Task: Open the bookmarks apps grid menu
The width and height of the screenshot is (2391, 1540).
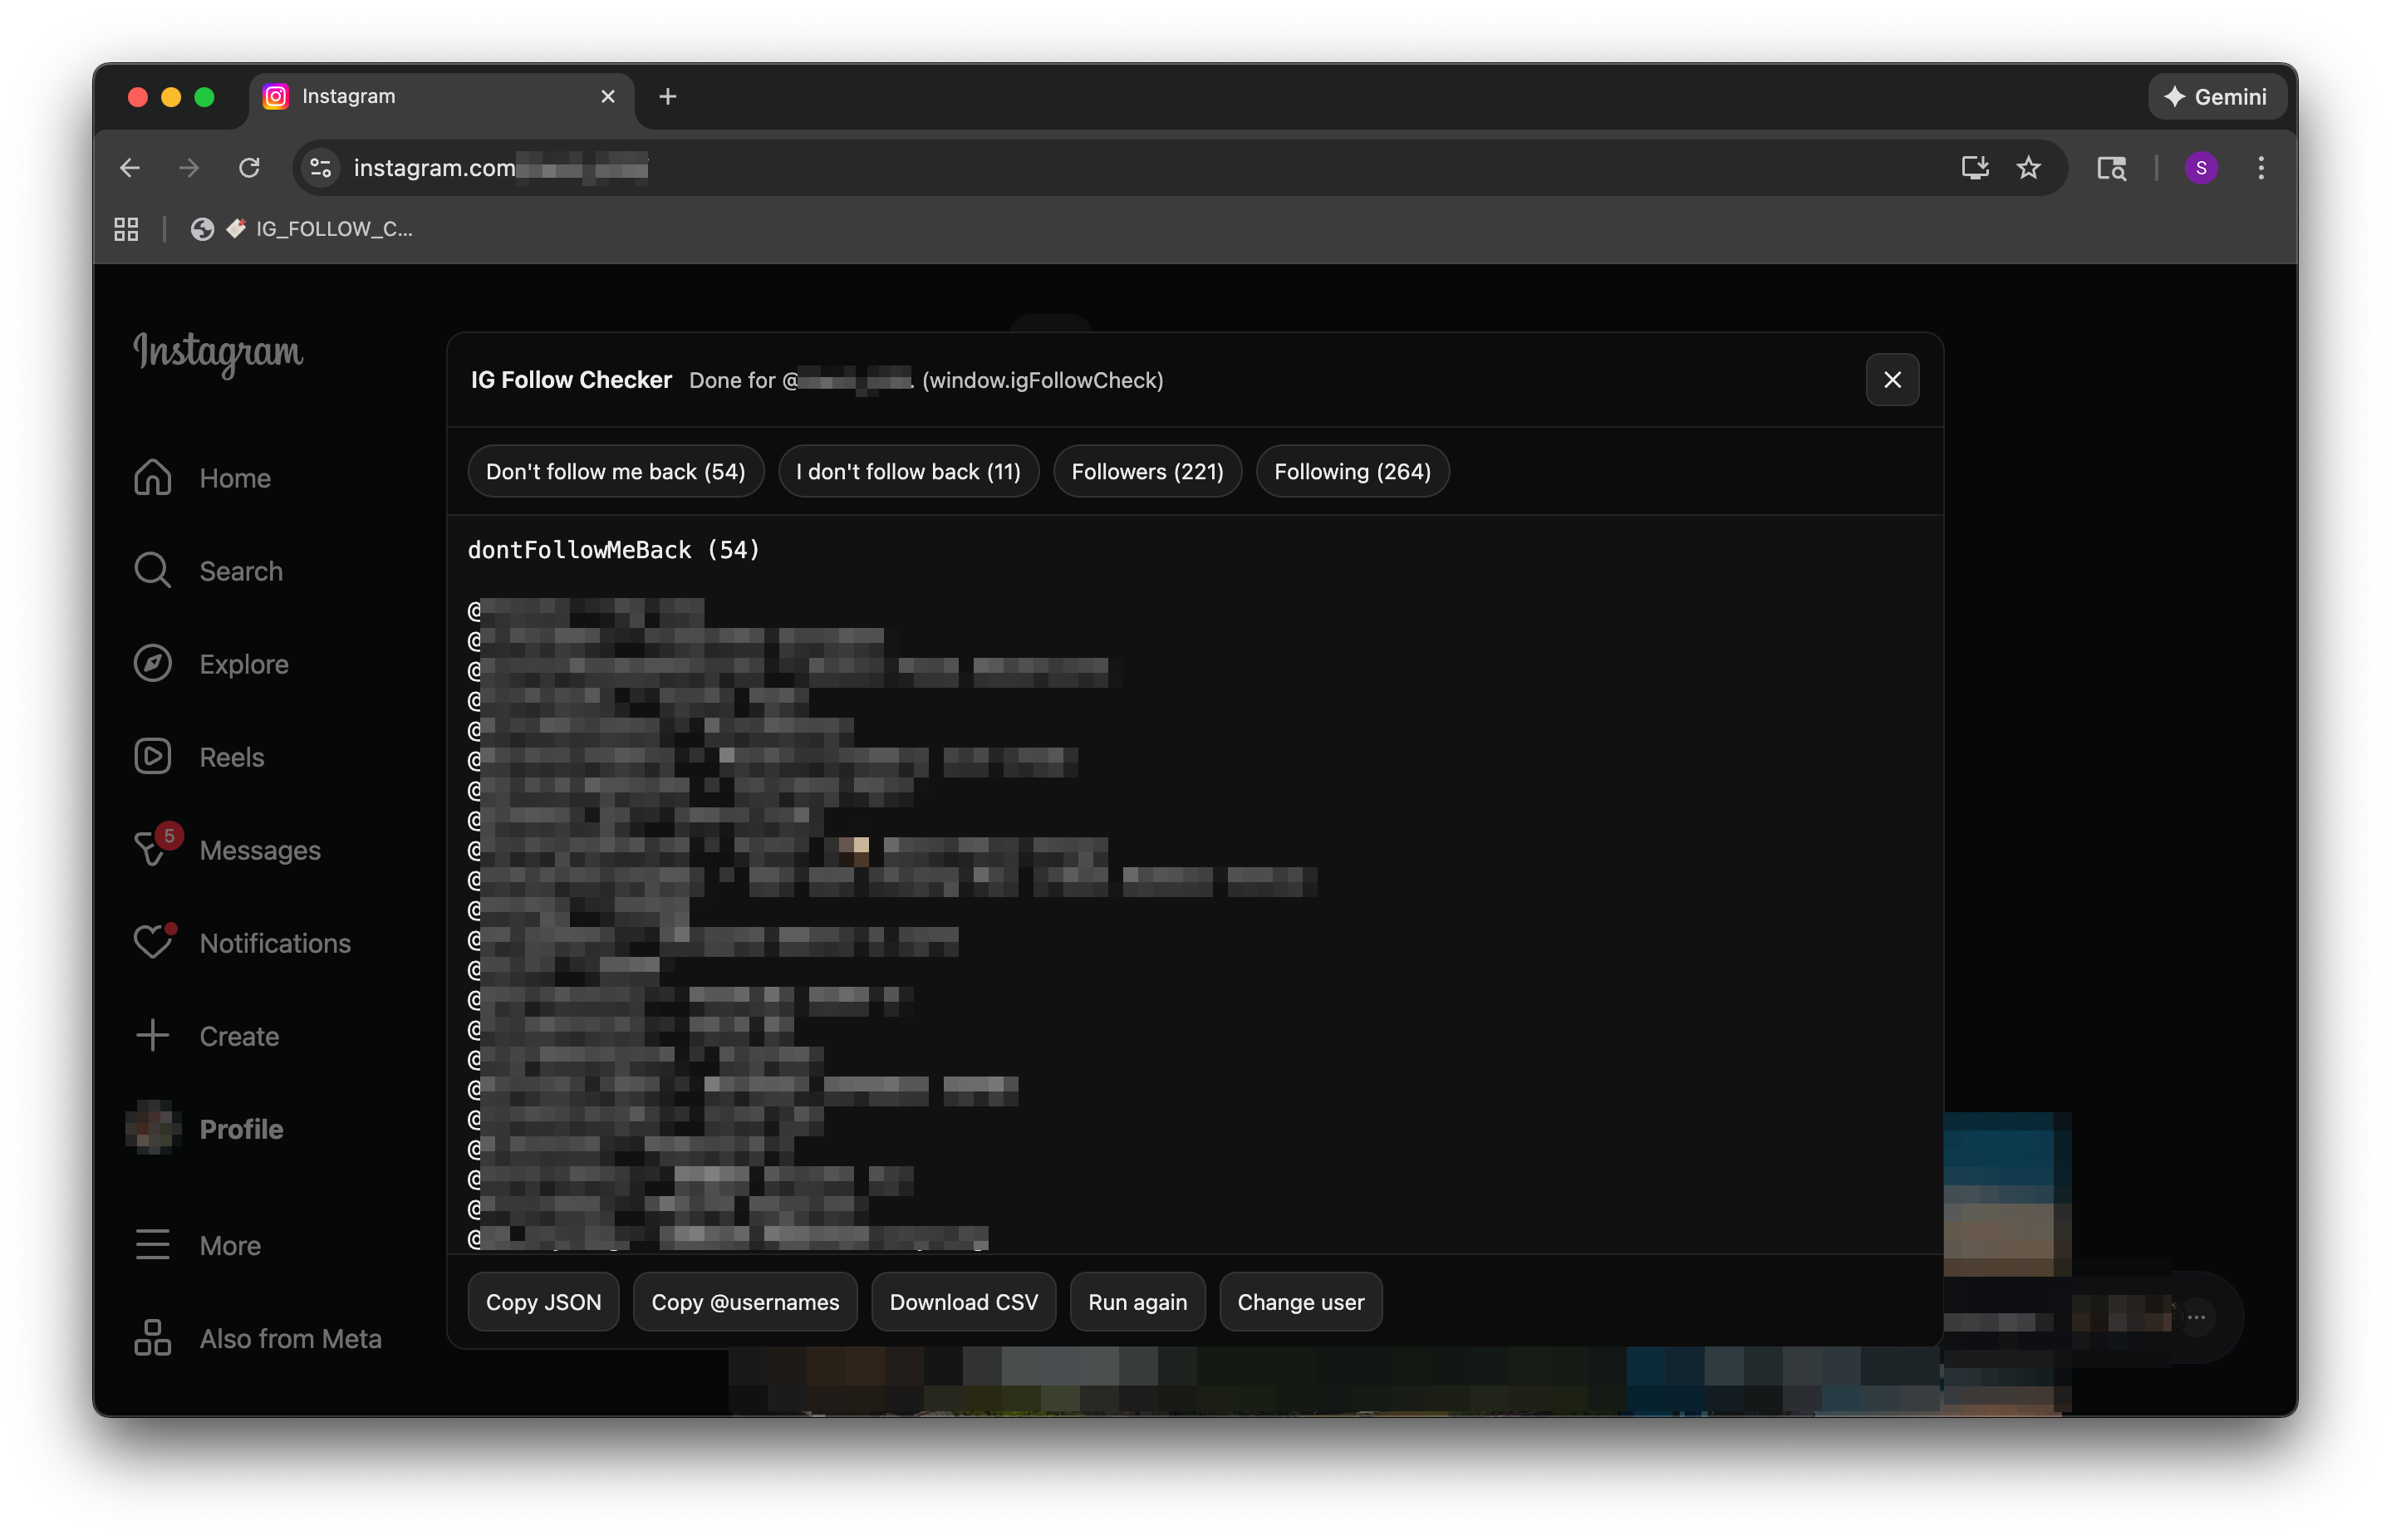Action: [x=125, y=228]
